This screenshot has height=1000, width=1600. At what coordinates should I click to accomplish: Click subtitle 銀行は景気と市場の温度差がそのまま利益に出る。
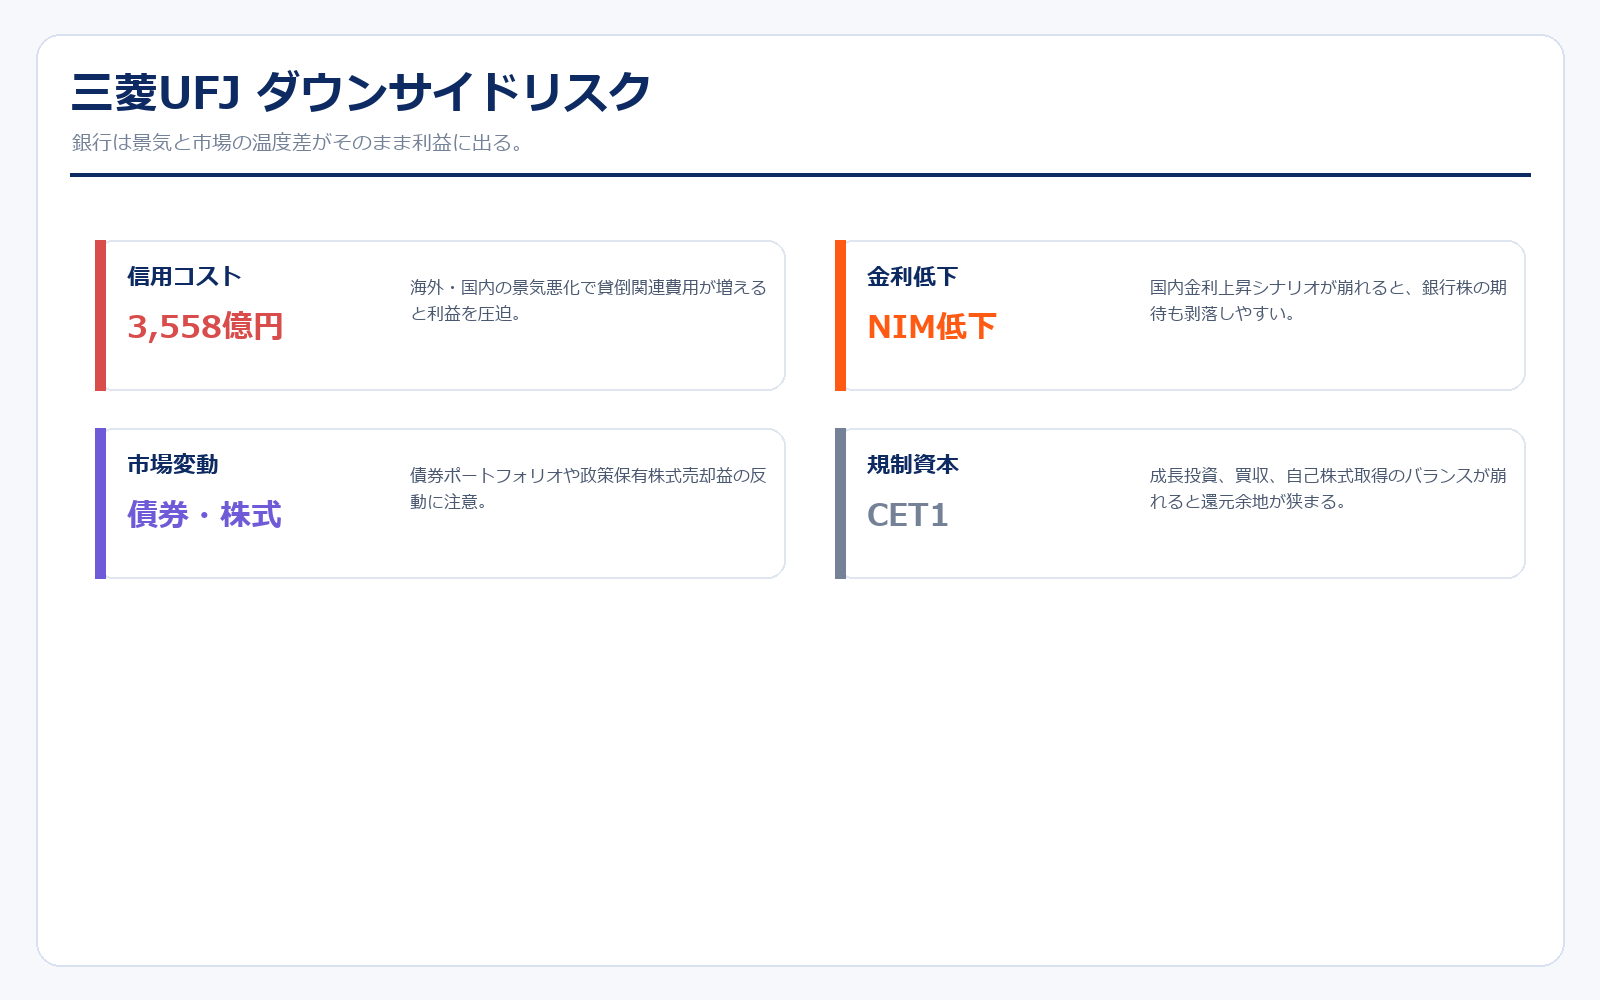pyautogui.click(x=298, y=143)
